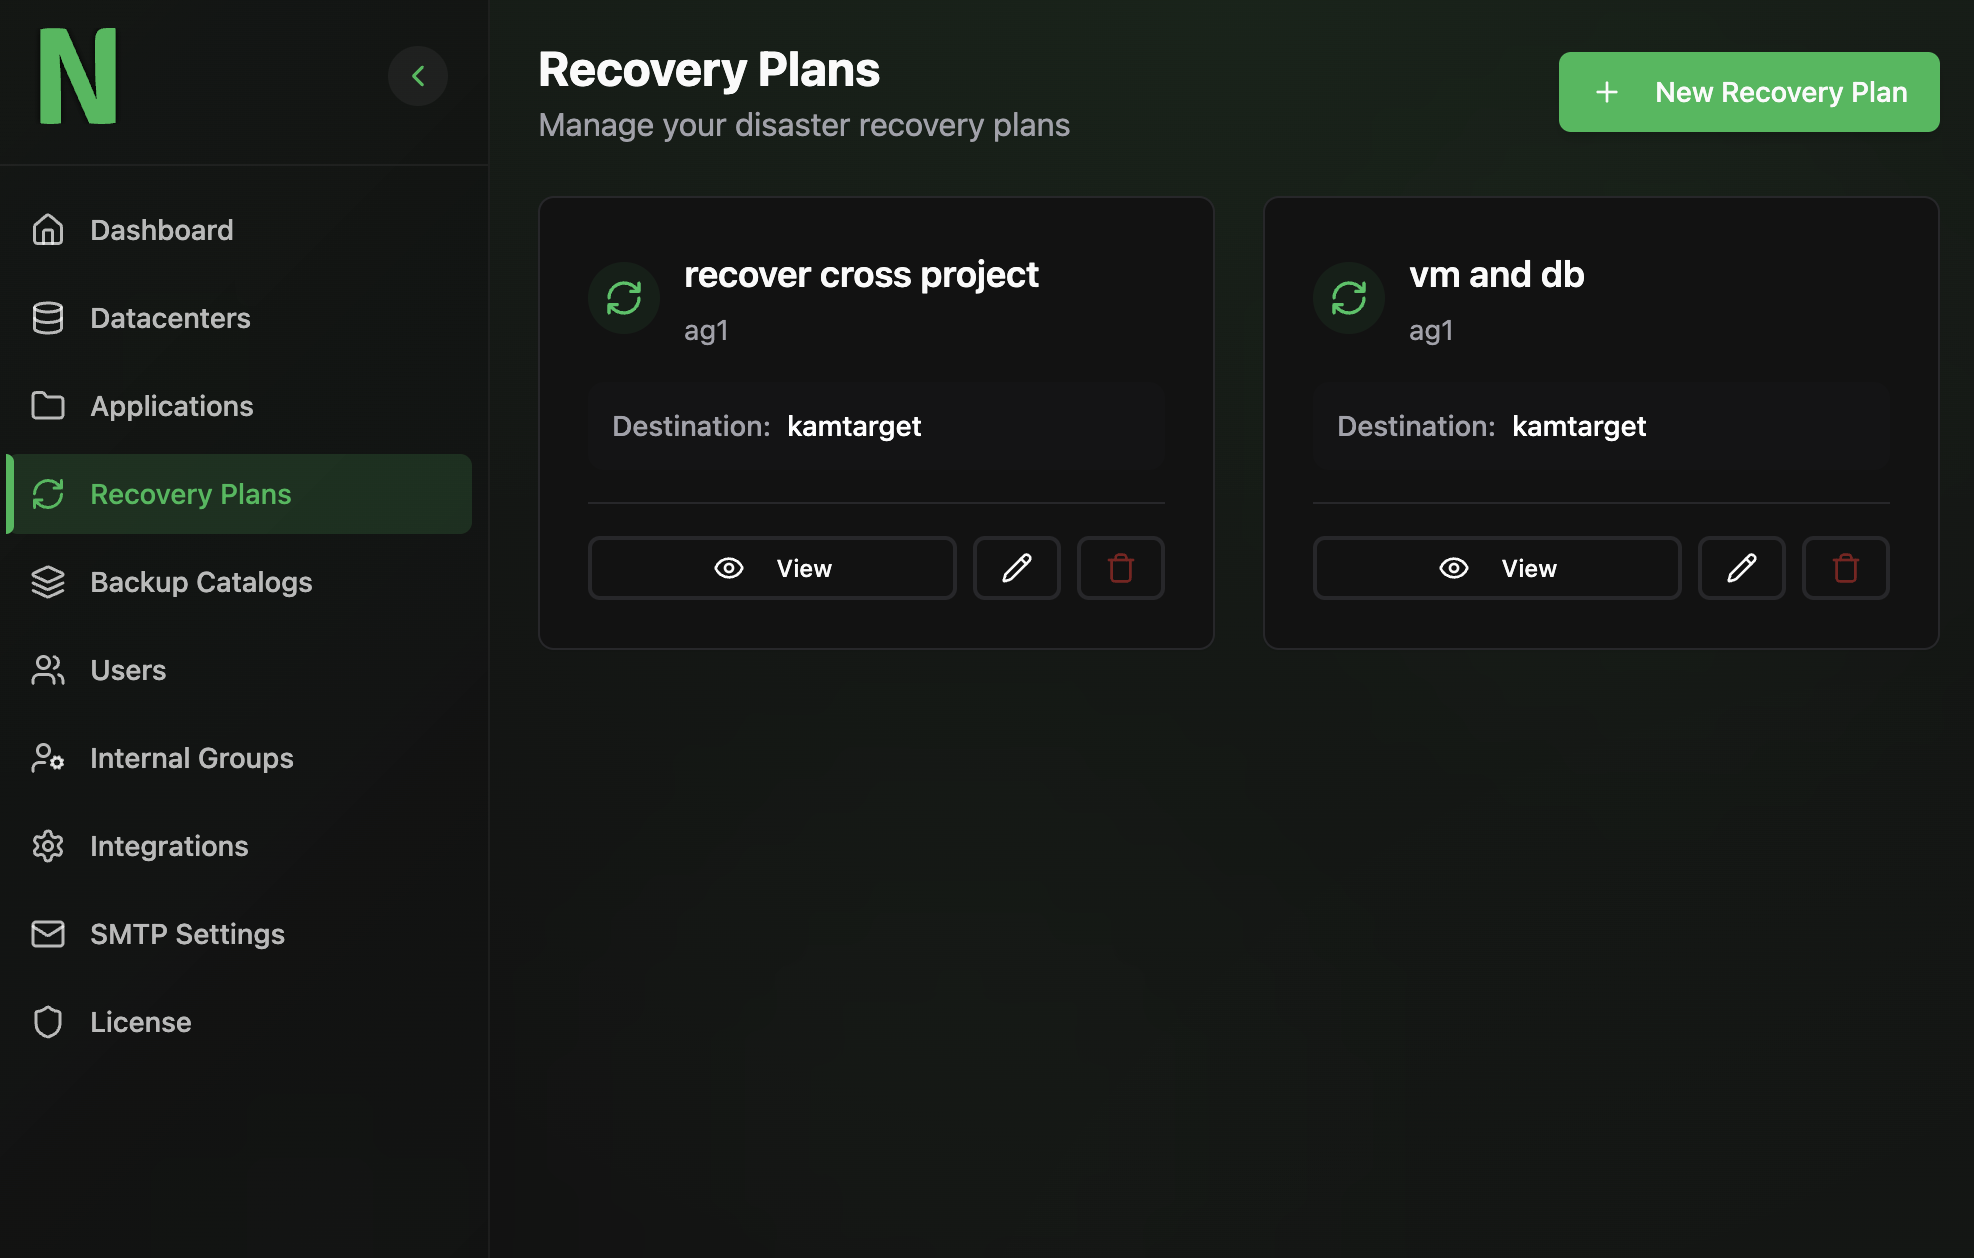Screen dimensions: 1974x1258
Task: Click the pencil edit icon for recover cross project
Action: click(1016, 568)
